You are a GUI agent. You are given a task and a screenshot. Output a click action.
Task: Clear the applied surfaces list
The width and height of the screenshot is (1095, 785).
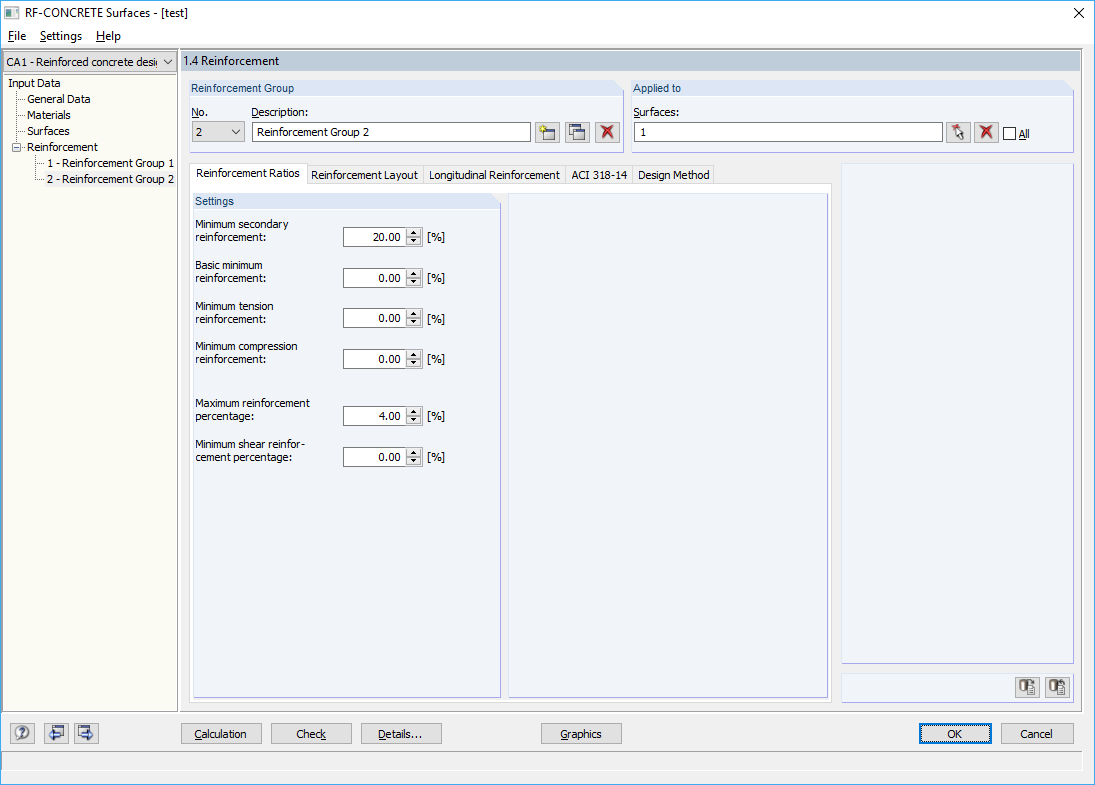(x=986, y=131)
